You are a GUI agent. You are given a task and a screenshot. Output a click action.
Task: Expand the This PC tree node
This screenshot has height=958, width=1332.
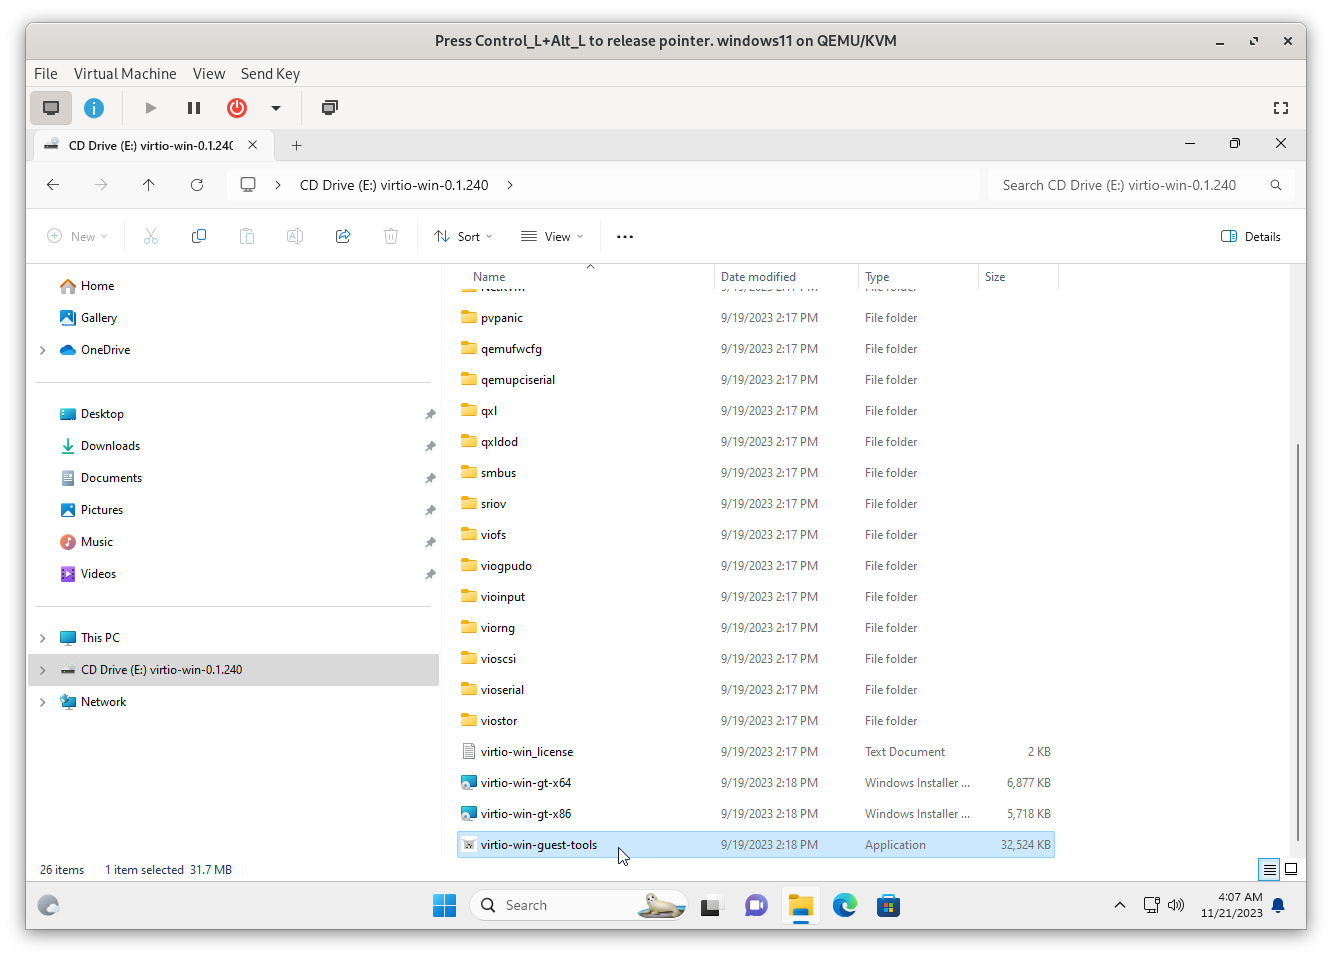(x=42, y=638)
